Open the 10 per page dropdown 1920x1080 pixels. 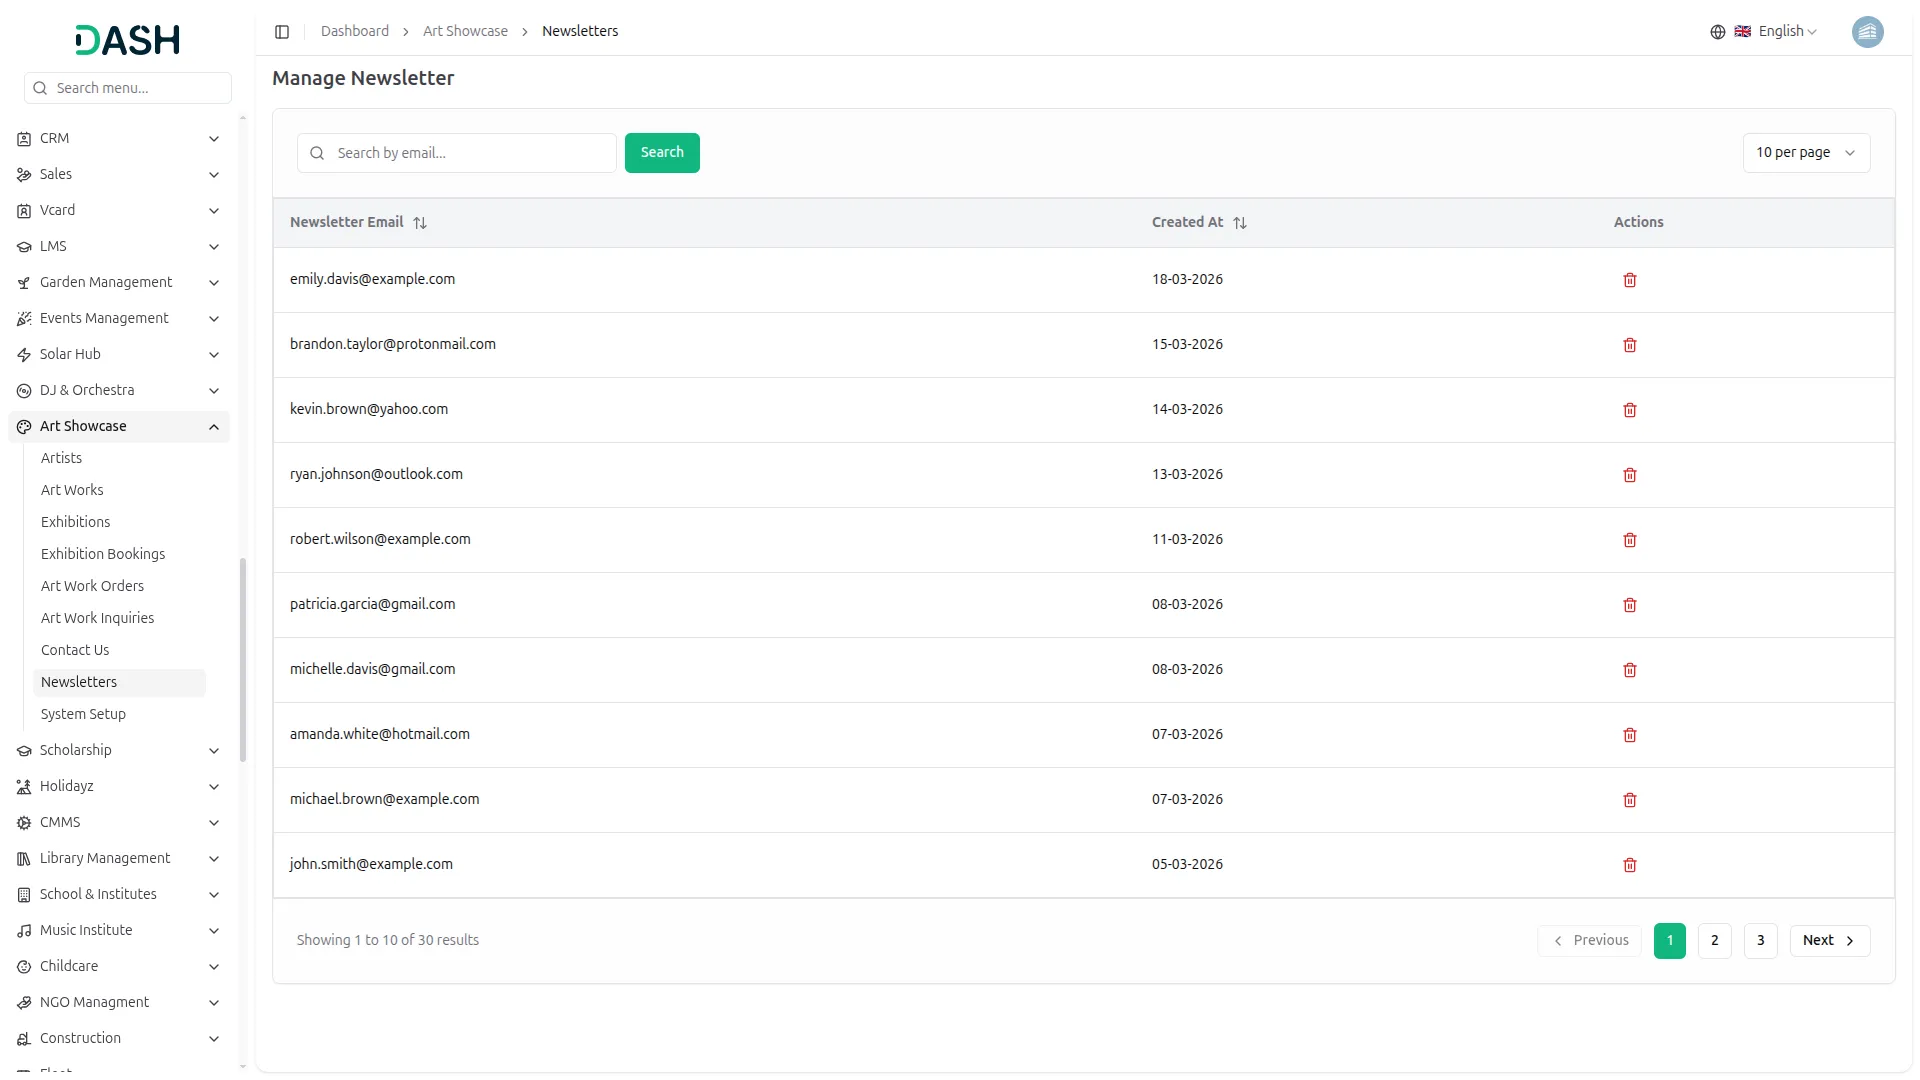point(1805,153)
